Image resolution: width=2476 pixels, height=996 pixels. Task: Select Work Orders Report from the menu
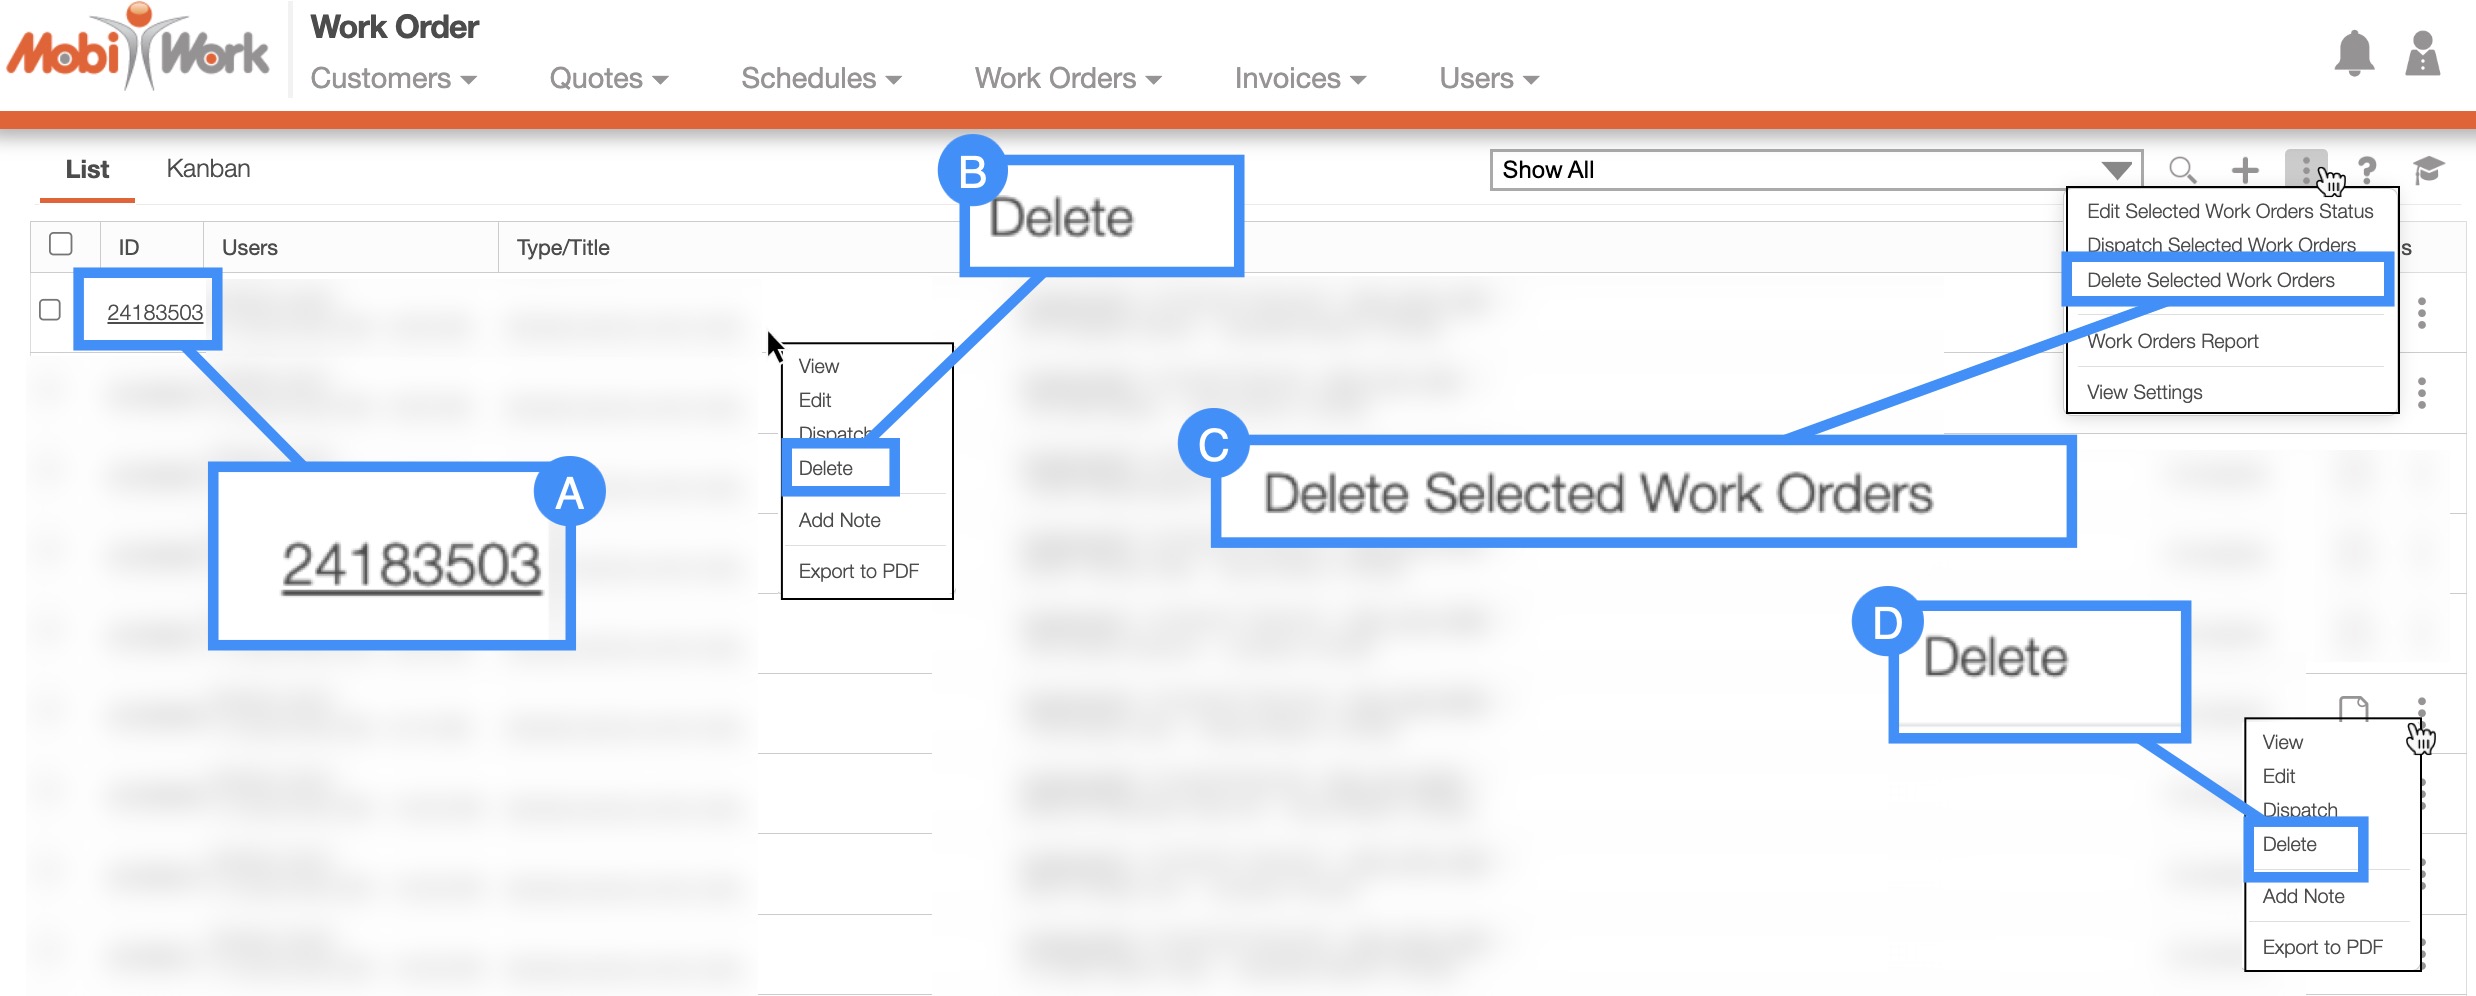2172,341
